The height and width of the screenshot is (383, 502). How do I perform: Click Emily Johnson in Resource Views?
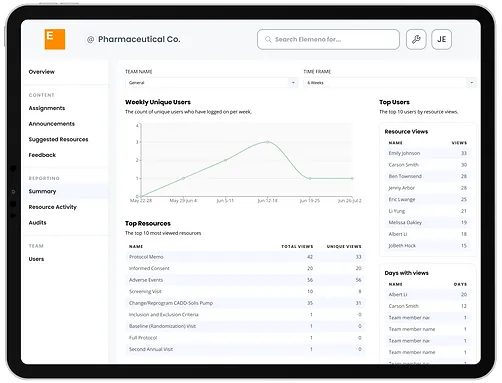[x=404, y=153]
